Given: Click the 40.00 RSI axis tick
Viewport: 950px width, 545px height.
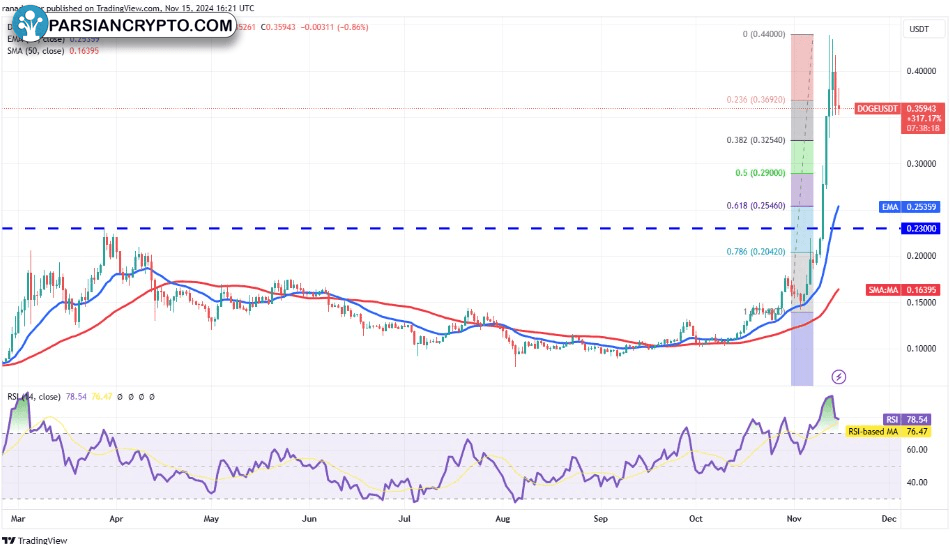Looking at the screenshot, I should click(x=917, y=482).
